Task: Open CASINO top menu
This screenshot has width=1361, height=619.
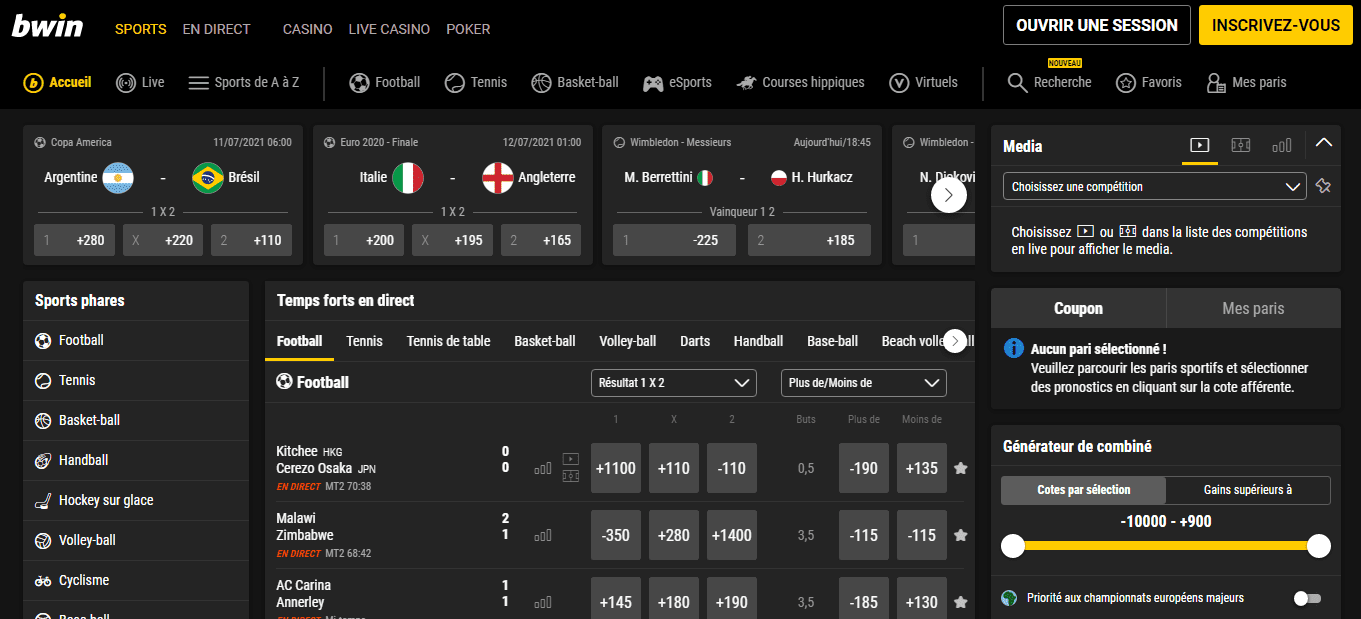Action: (x=308, y=29)
